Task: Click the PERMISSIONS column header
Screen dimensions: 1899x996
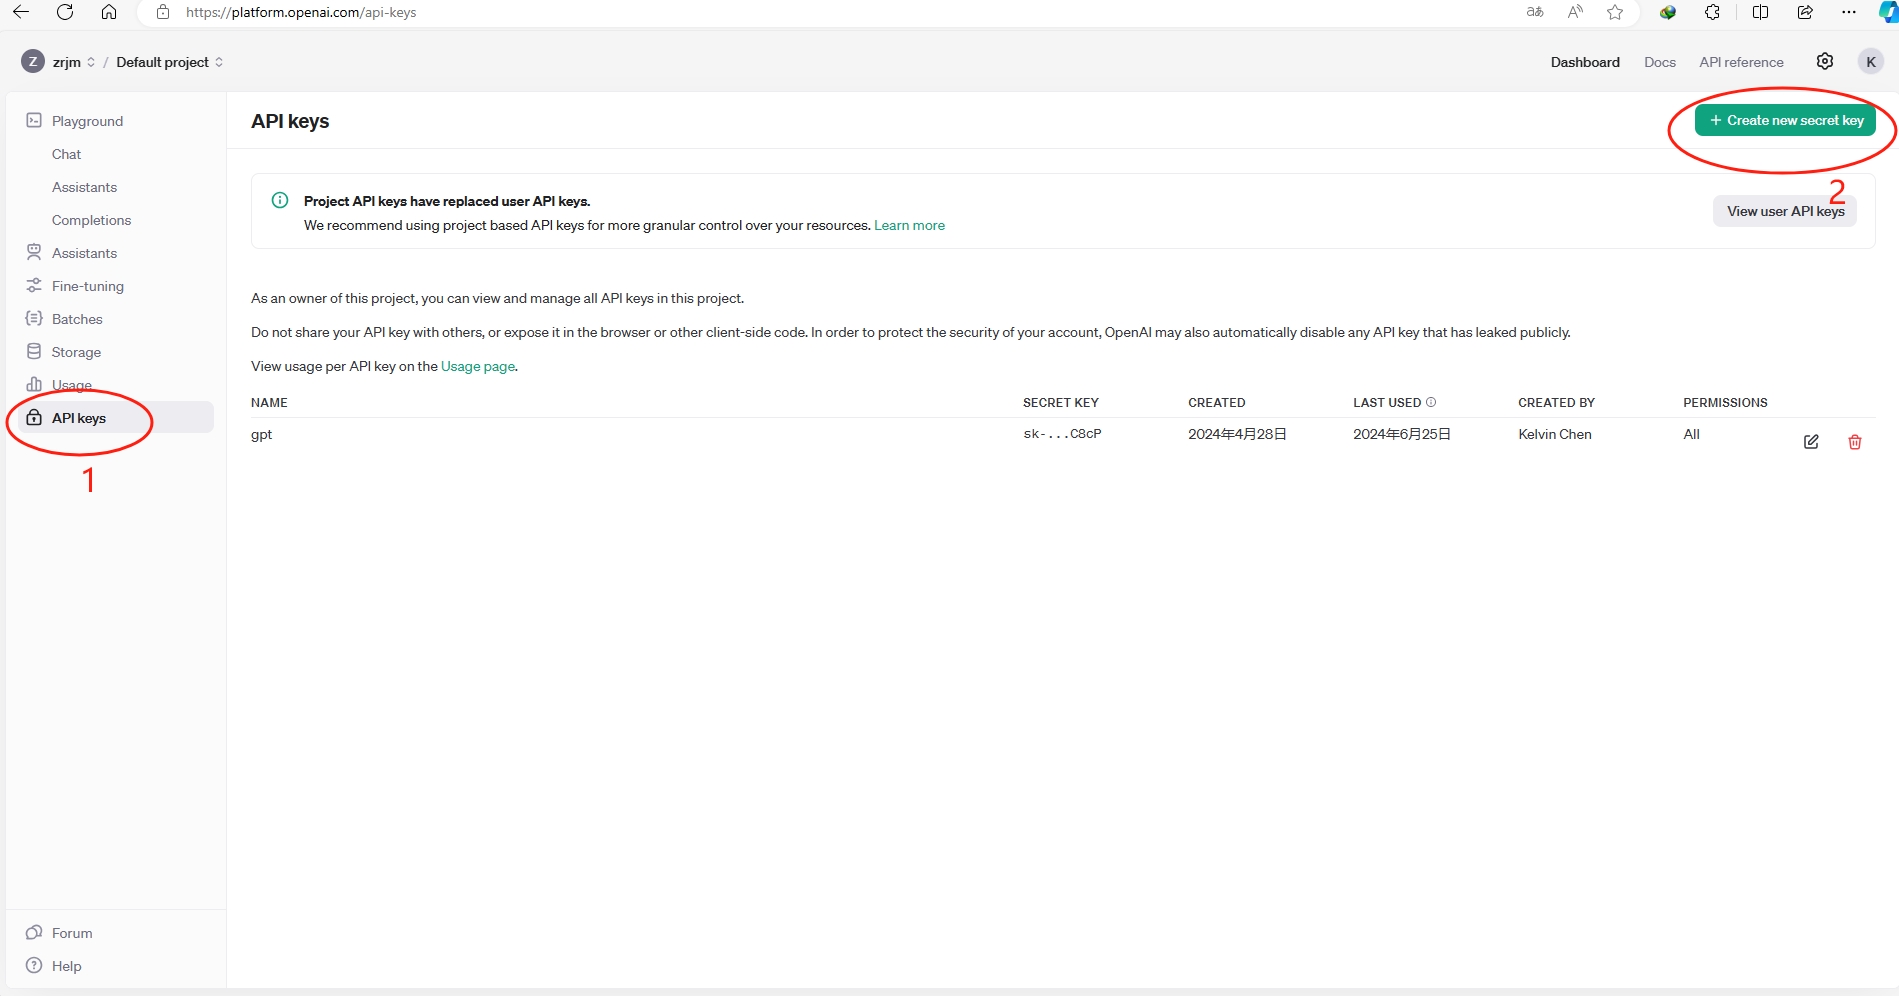Action: point(1725,402)
